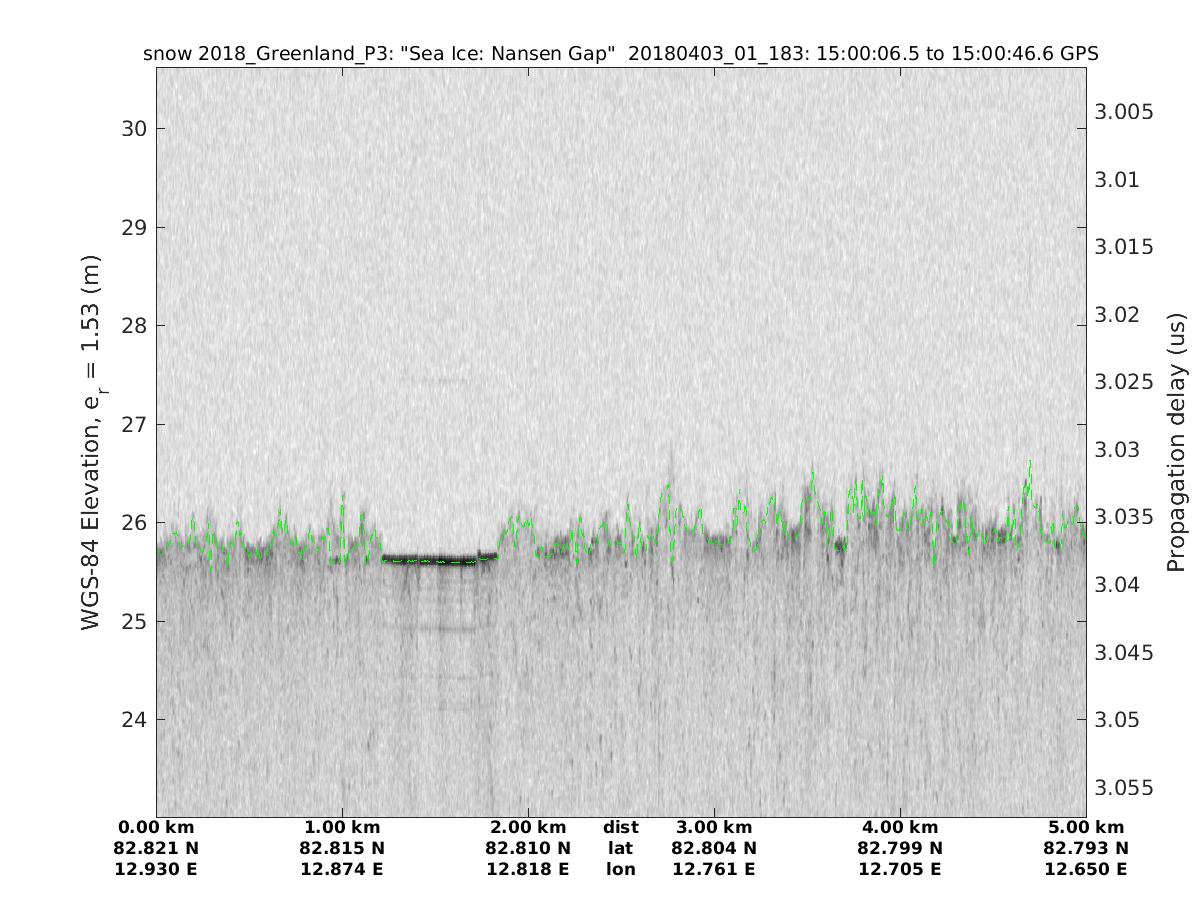This screenshot has height=900, width=1200.
Task: Click the 3.055 propagation delay tick label
Action: click(x=1125, y=788)
